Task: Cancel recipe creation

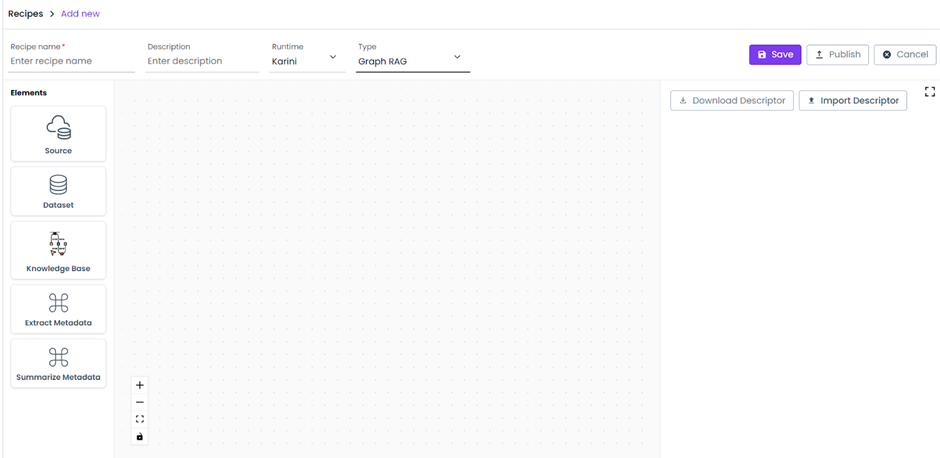Action: [x=904, y=55]
